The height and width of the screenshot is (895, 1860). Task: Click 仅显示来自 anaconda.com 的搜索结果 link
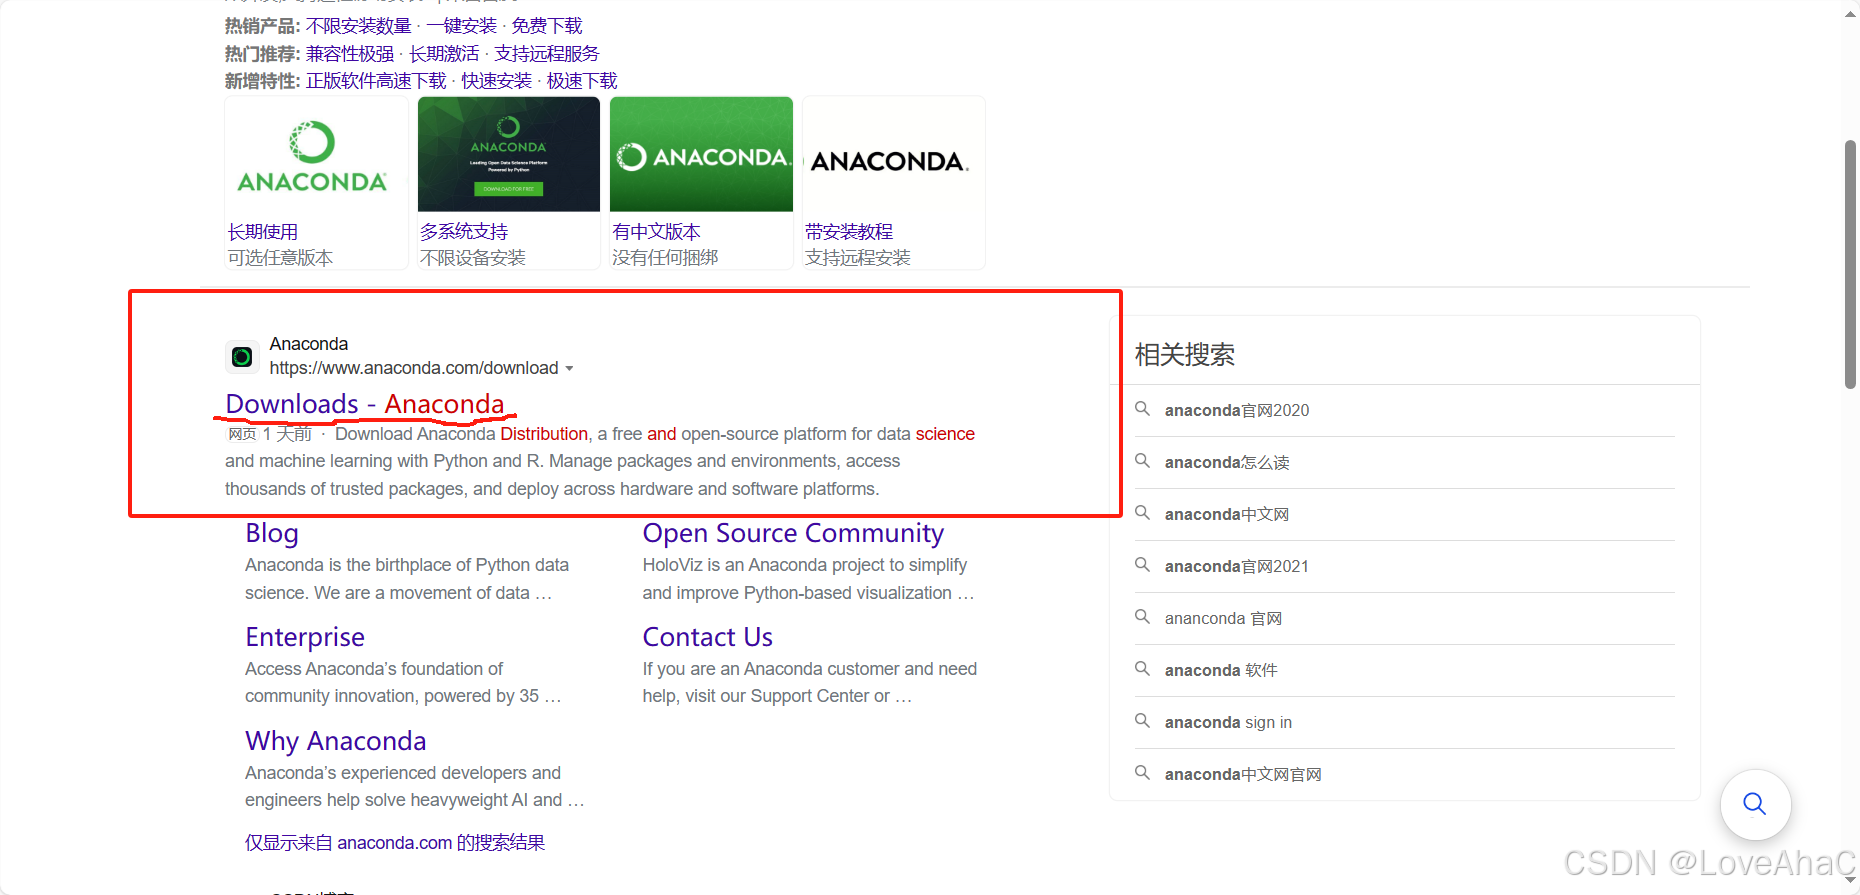(x=395, y=843)
